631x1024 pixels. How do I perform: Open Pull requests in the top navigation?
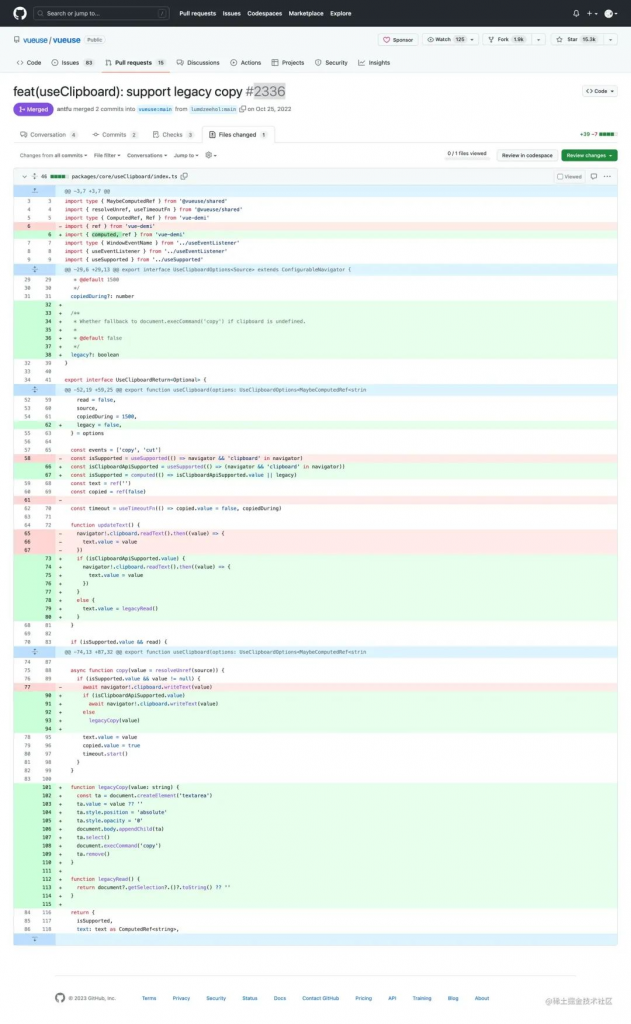click(197, 13)
